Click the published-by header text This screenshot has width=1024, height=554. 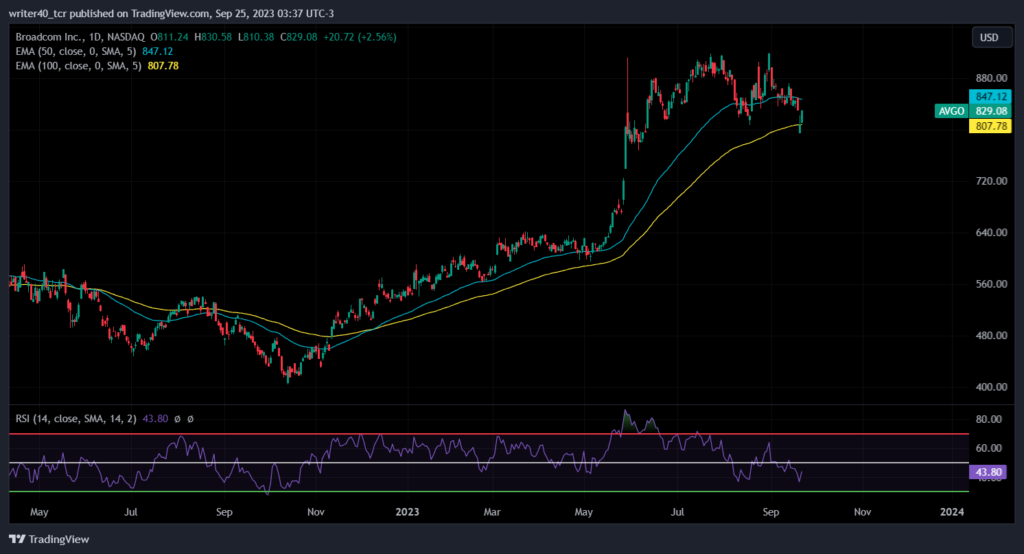point(171,13)
